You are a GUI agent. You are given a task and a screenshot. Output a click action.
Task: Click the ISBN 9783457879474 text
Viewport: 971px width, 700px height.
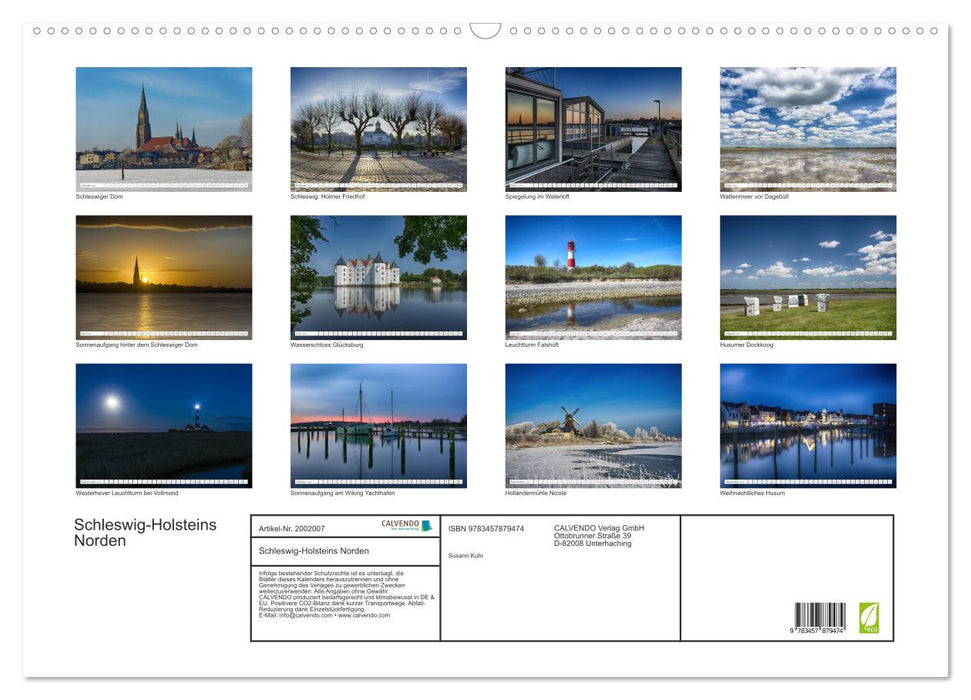[485, 527]
